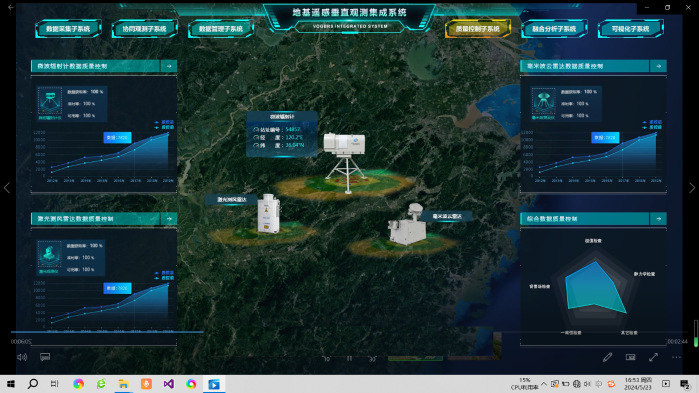The height and width of the screenshot is (393, 699).
Task: Pause the video playback
Action: [x=350, y=358]
